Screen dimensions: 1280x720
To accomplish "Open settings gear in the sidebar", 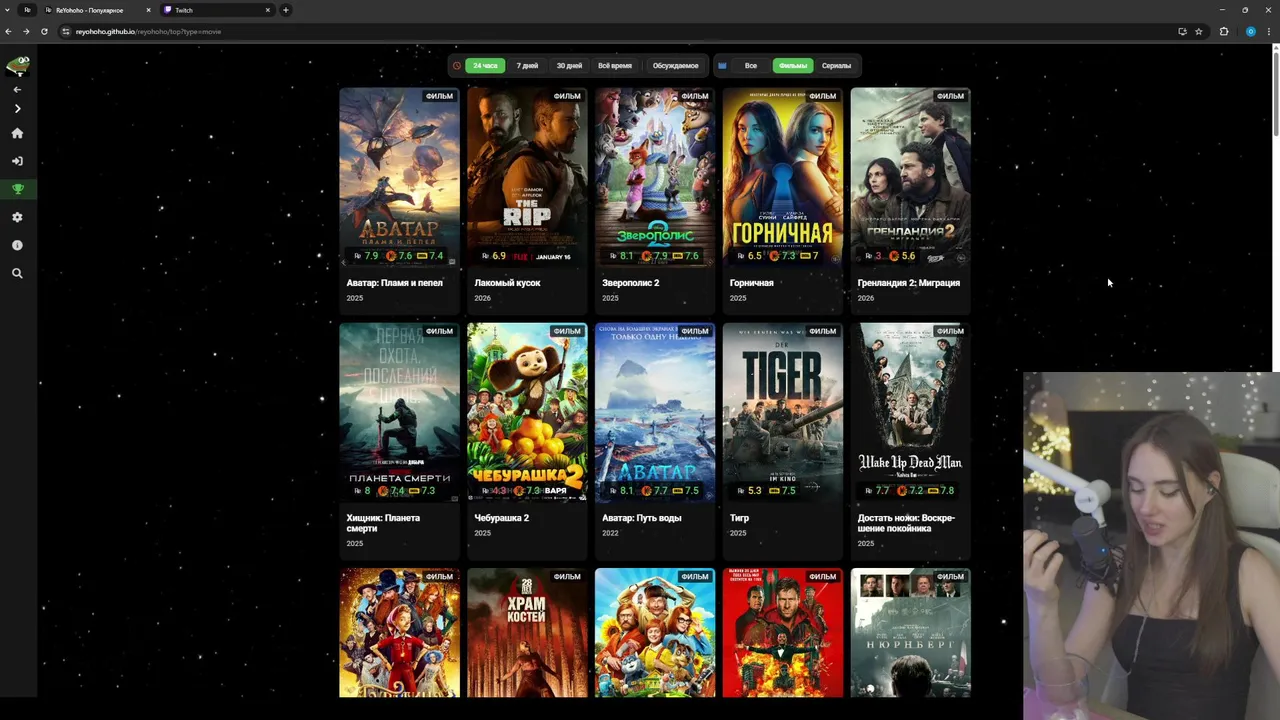I will [x=17, y=217].
